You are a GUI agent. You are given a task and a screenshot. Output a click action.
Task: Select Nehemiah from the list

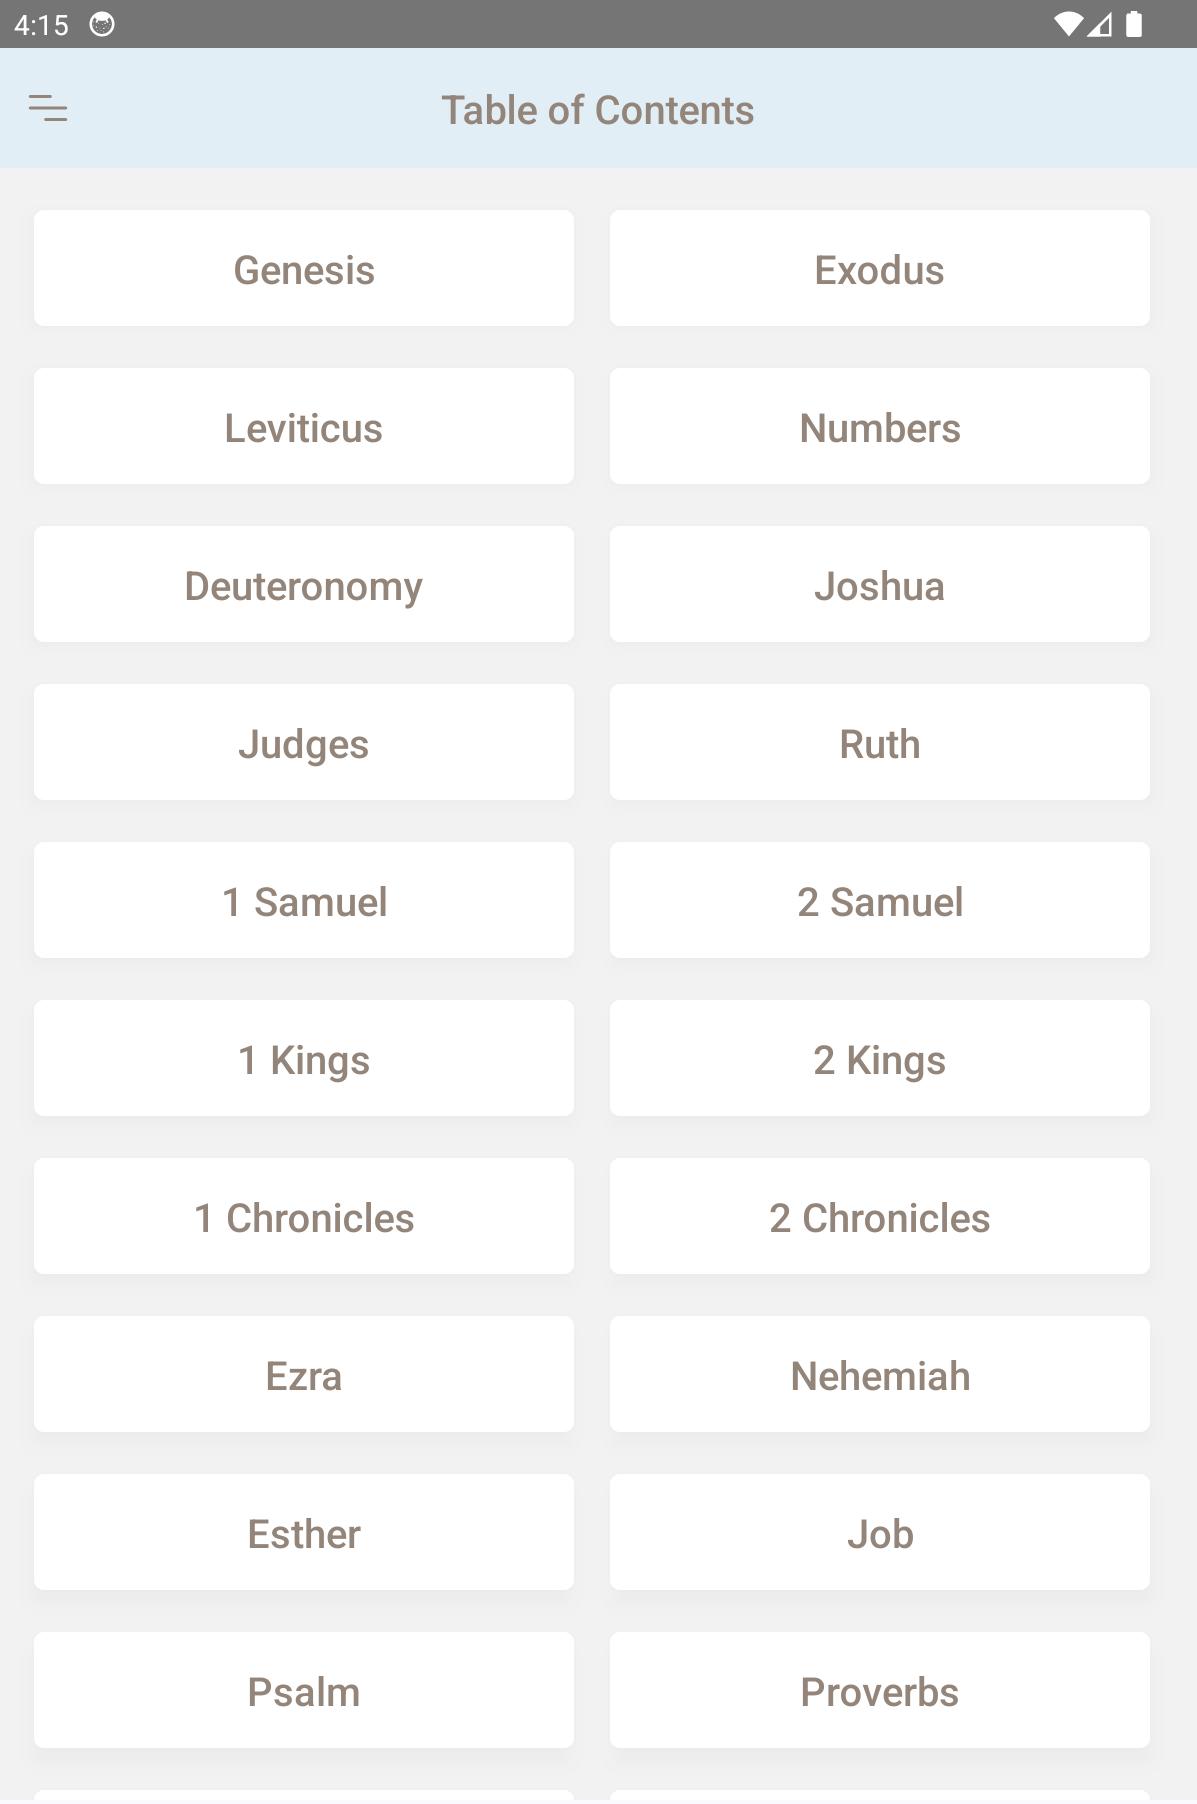point(879,1375)
